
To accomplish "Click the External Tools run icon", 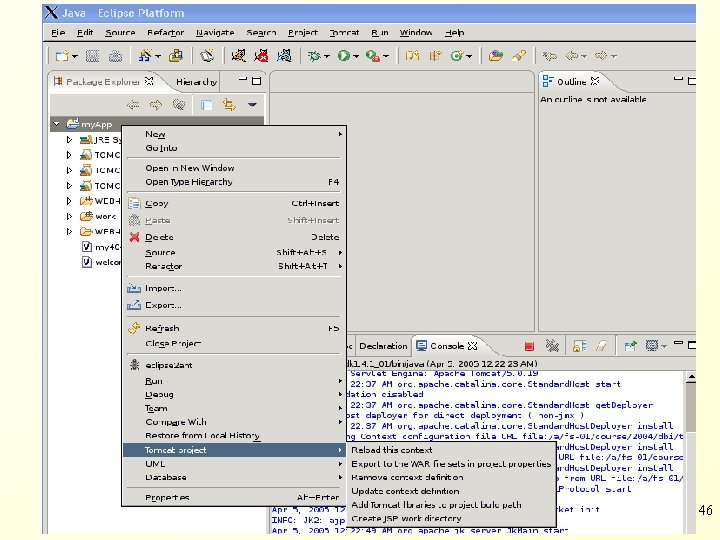I will point(373,56).
